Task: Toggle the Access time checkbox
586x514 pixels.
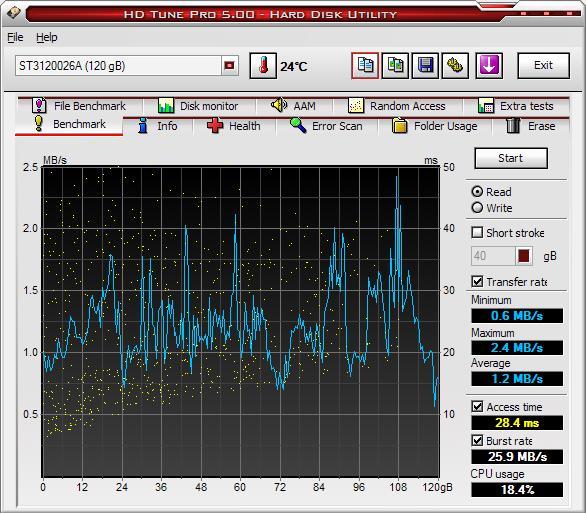Action: click(x=477, y=406)
